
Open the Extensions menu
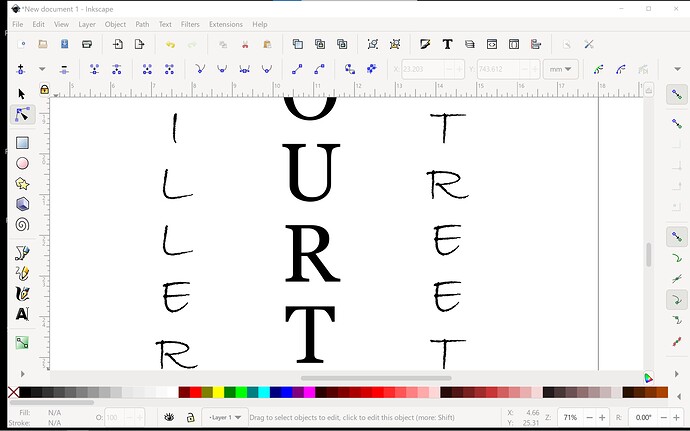tap(226, 24)
